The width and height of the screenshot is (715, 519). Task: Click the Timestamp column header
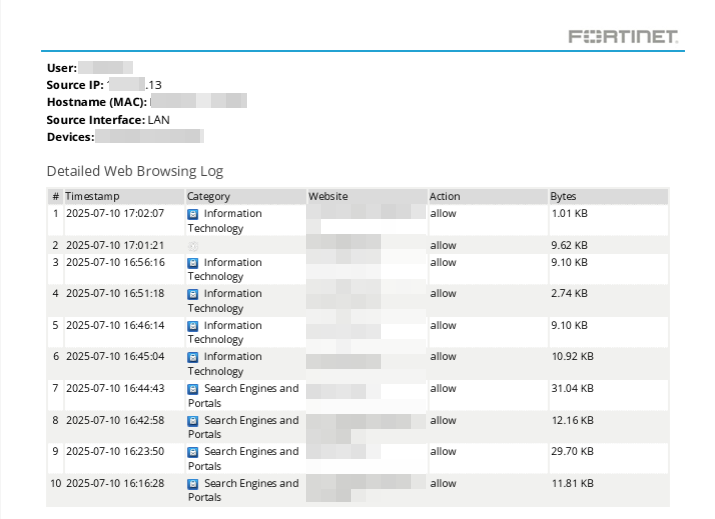pyautogui.click(x=92, y=197)
